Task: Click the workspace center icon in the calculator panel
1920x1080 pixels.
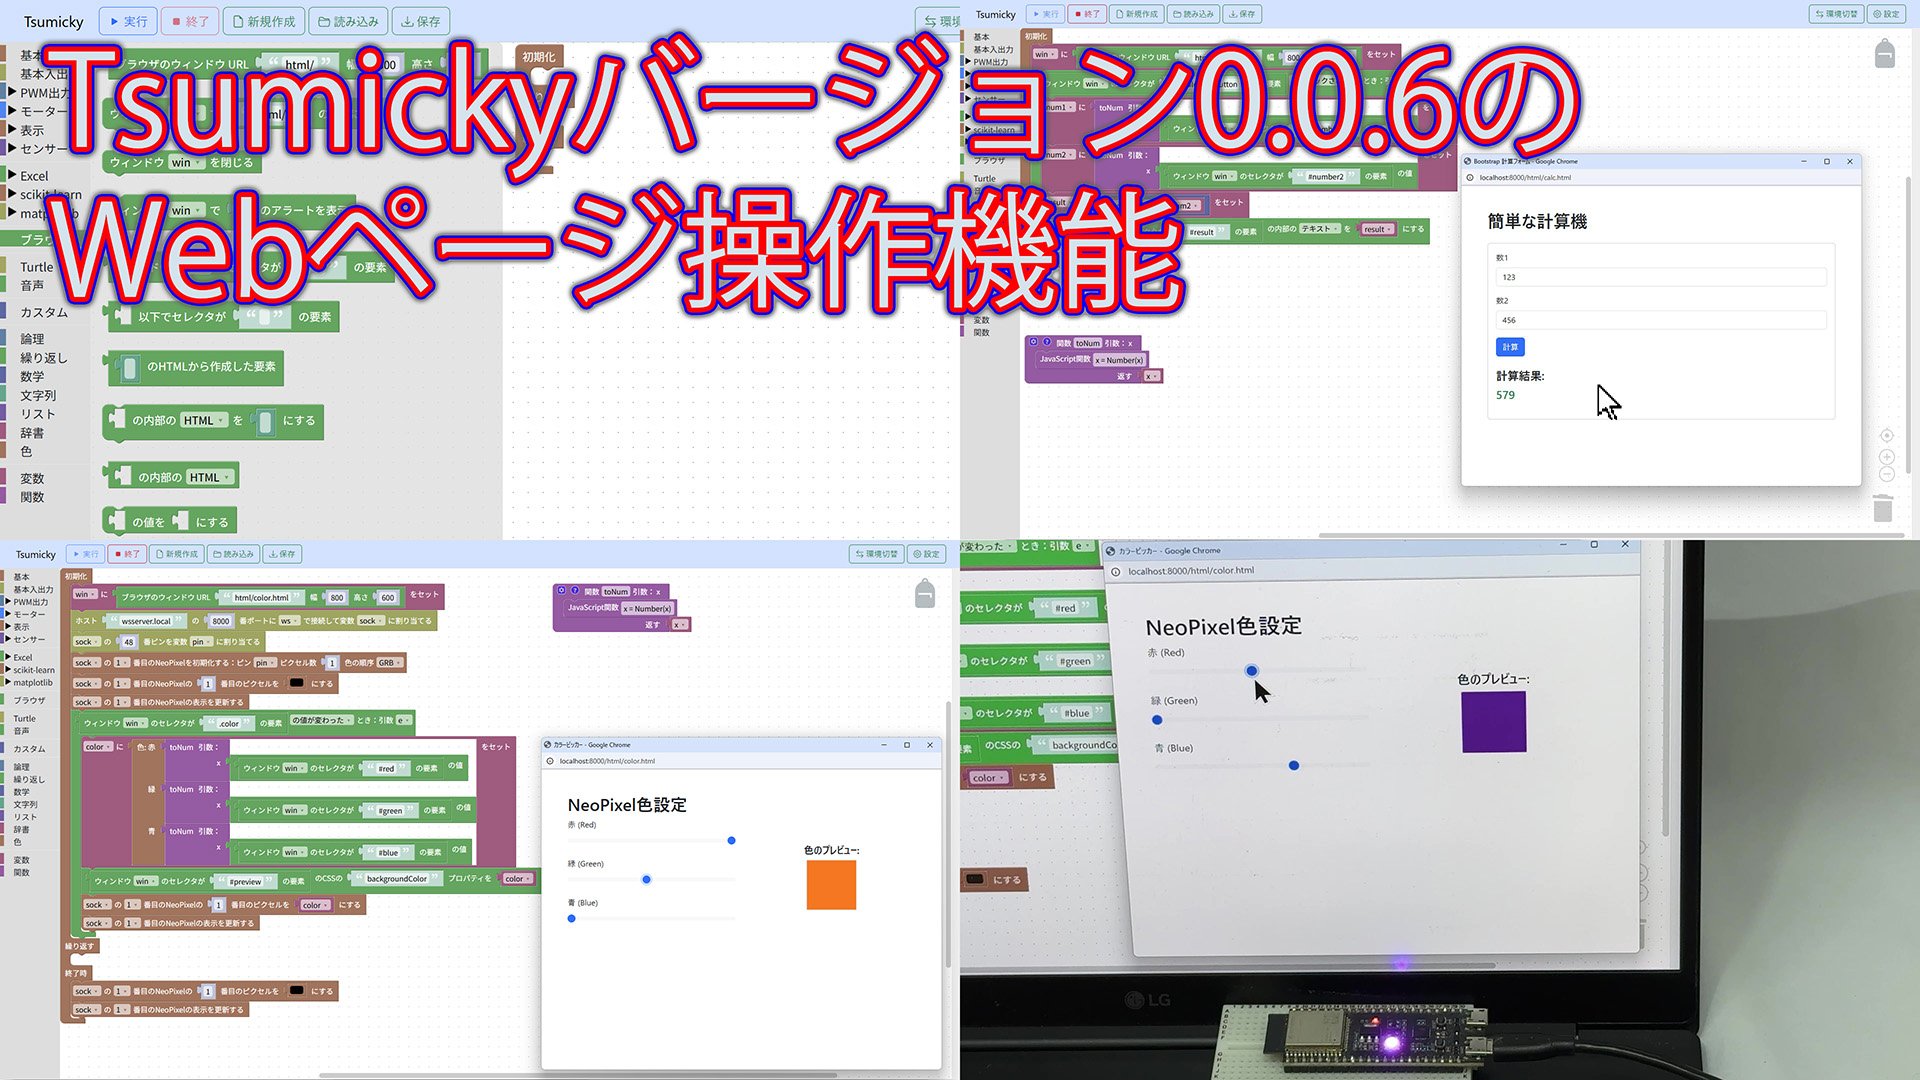Action: click(1886, 435)
